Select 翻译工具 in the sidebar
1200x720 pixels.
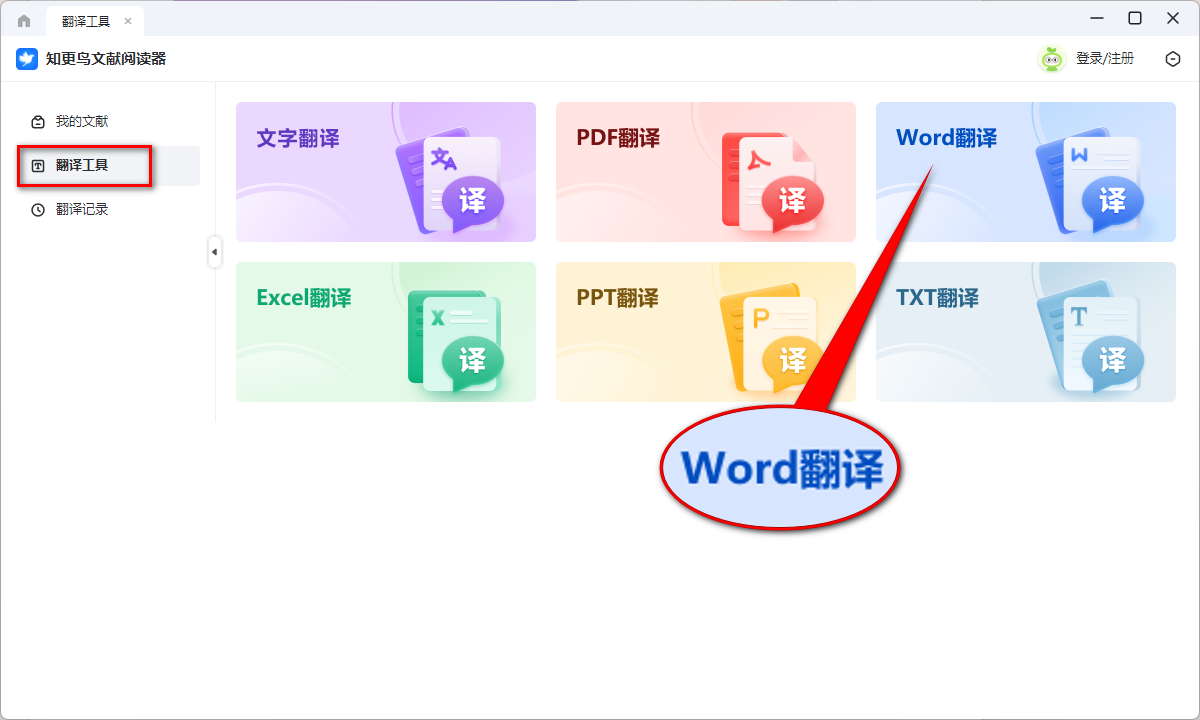tap(108, 166)
